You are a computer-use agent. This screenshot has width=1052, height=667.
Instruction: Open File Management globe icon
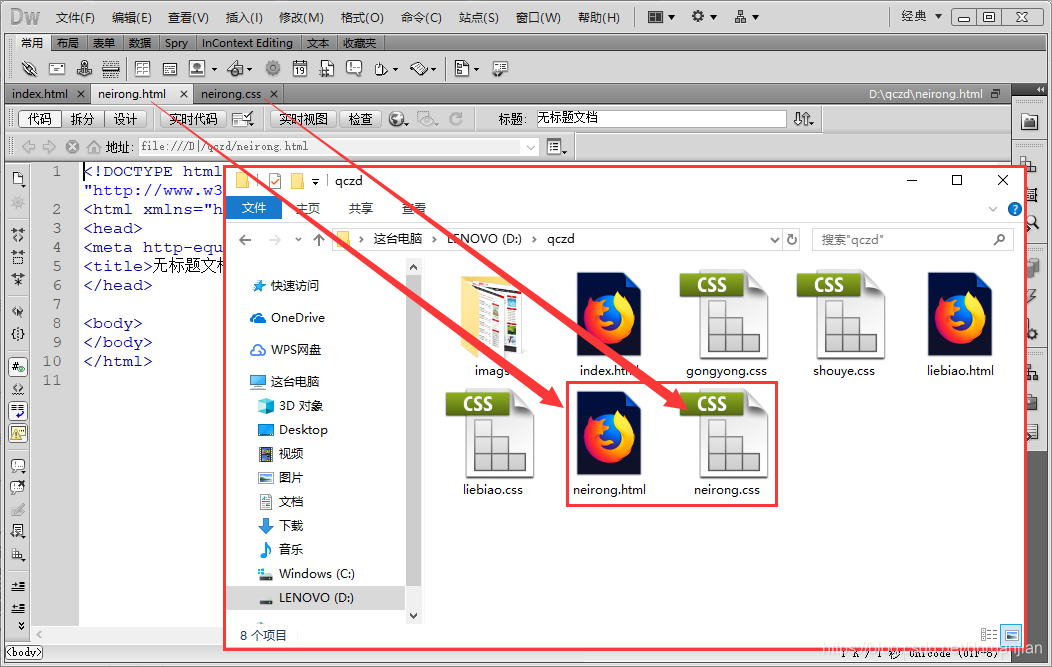(x=398, y=119)
